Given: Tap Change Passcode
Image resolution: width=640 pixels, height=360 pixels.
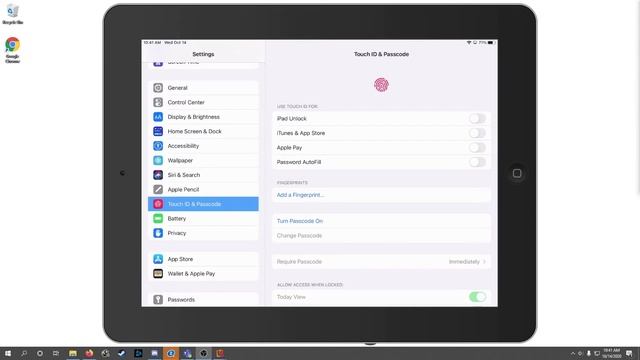Looking at the screenshot, I should pos(299,236).
